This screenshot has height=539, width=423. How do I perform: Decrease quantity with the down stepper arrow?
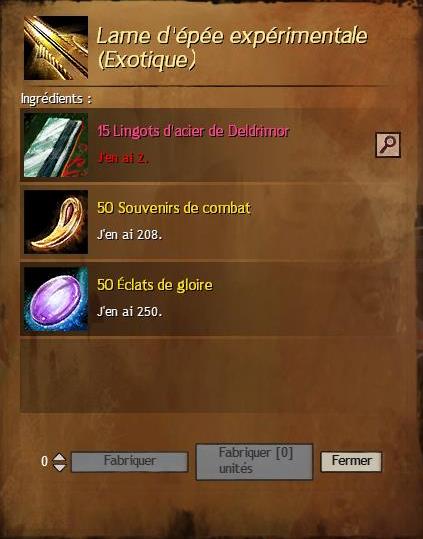(x=59, y=467)
